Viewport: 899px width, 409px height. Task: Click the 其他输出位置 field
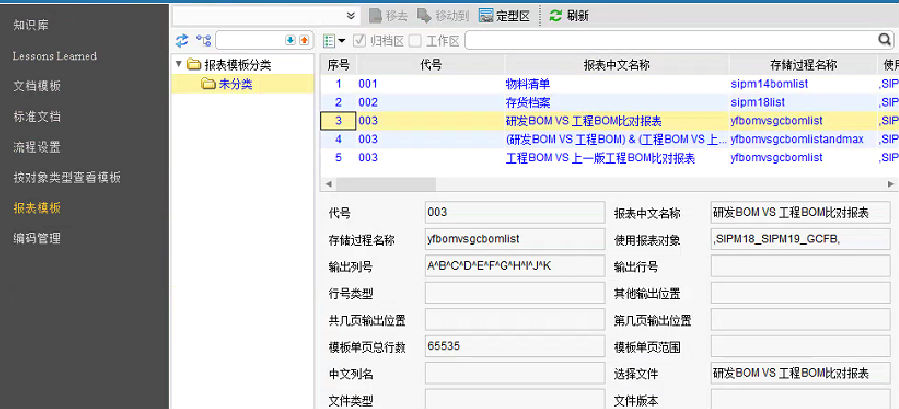point(800,293)
